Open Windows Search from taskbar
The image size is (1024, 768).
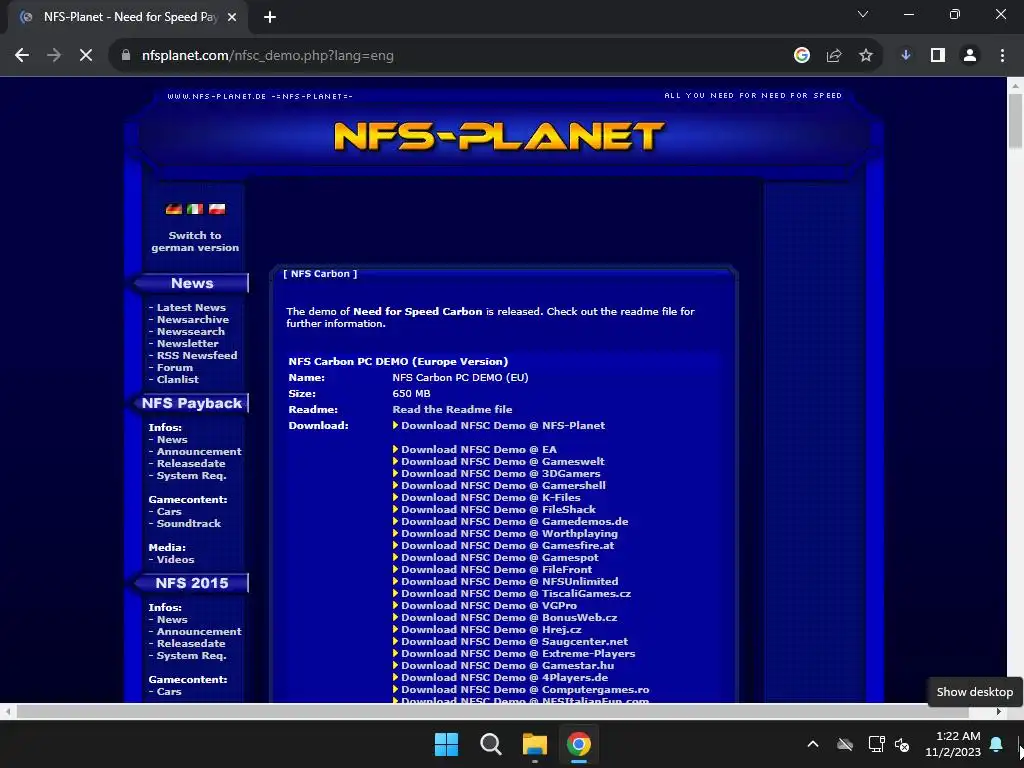tap(490, 744)
